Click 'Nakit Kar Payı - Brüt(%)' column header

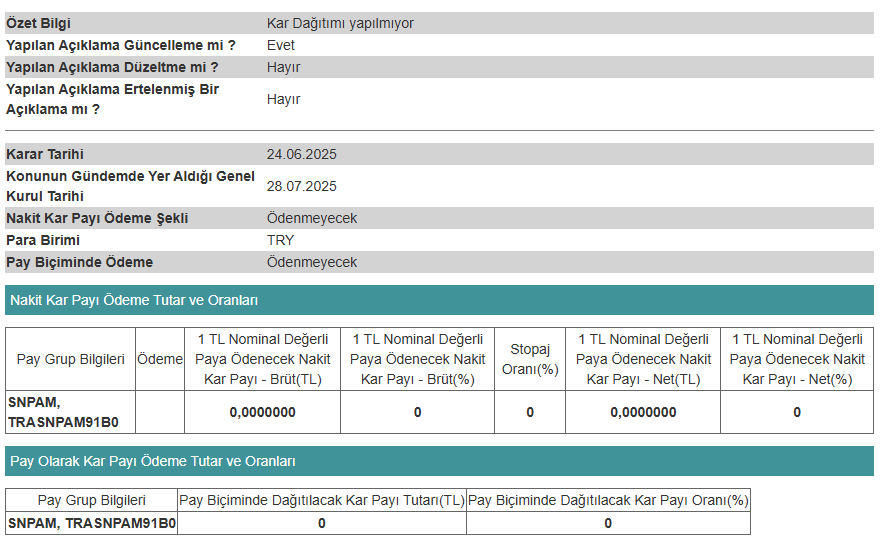point(417,359)
